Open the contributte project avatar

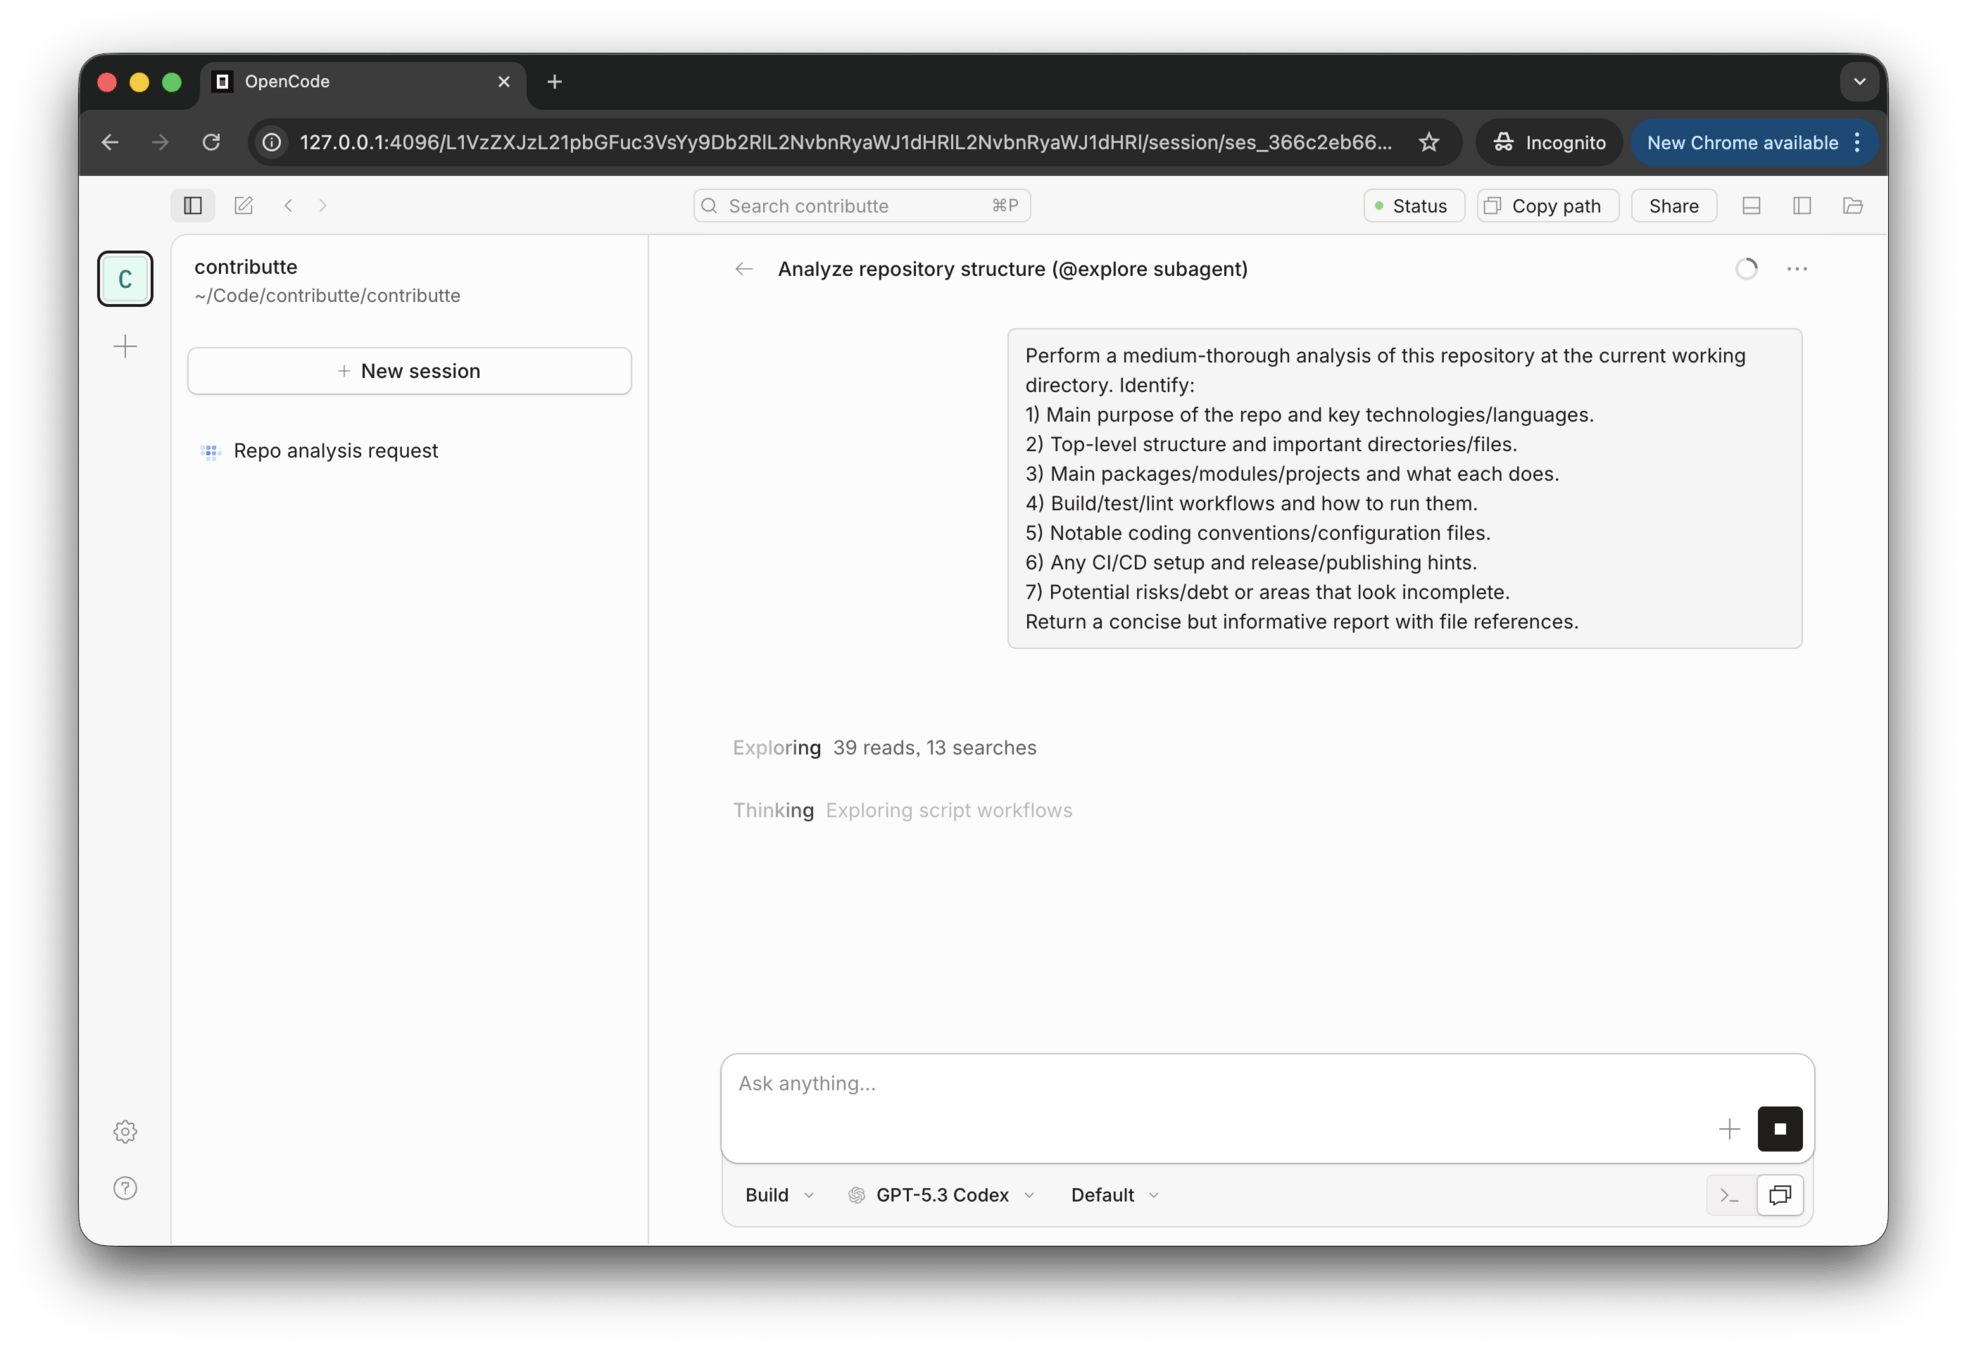tap(125, 279)
